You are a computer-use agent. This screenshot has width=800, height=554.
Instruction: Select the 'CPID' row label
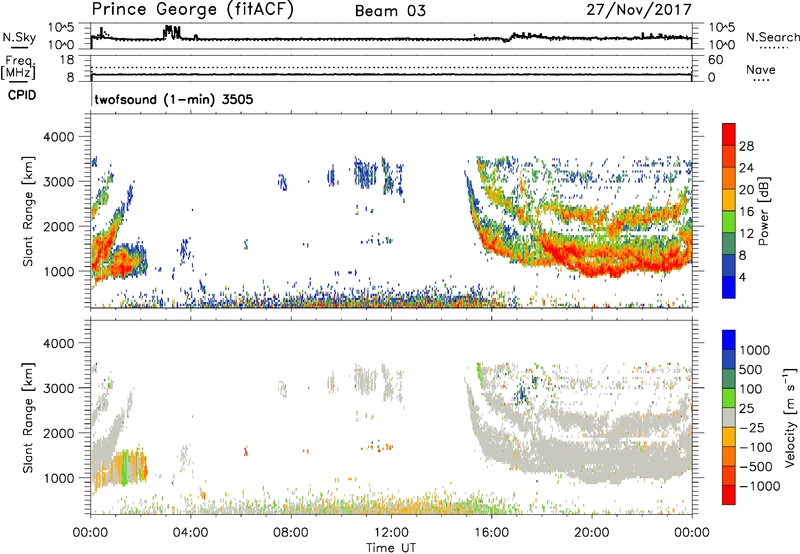point(22,95)
